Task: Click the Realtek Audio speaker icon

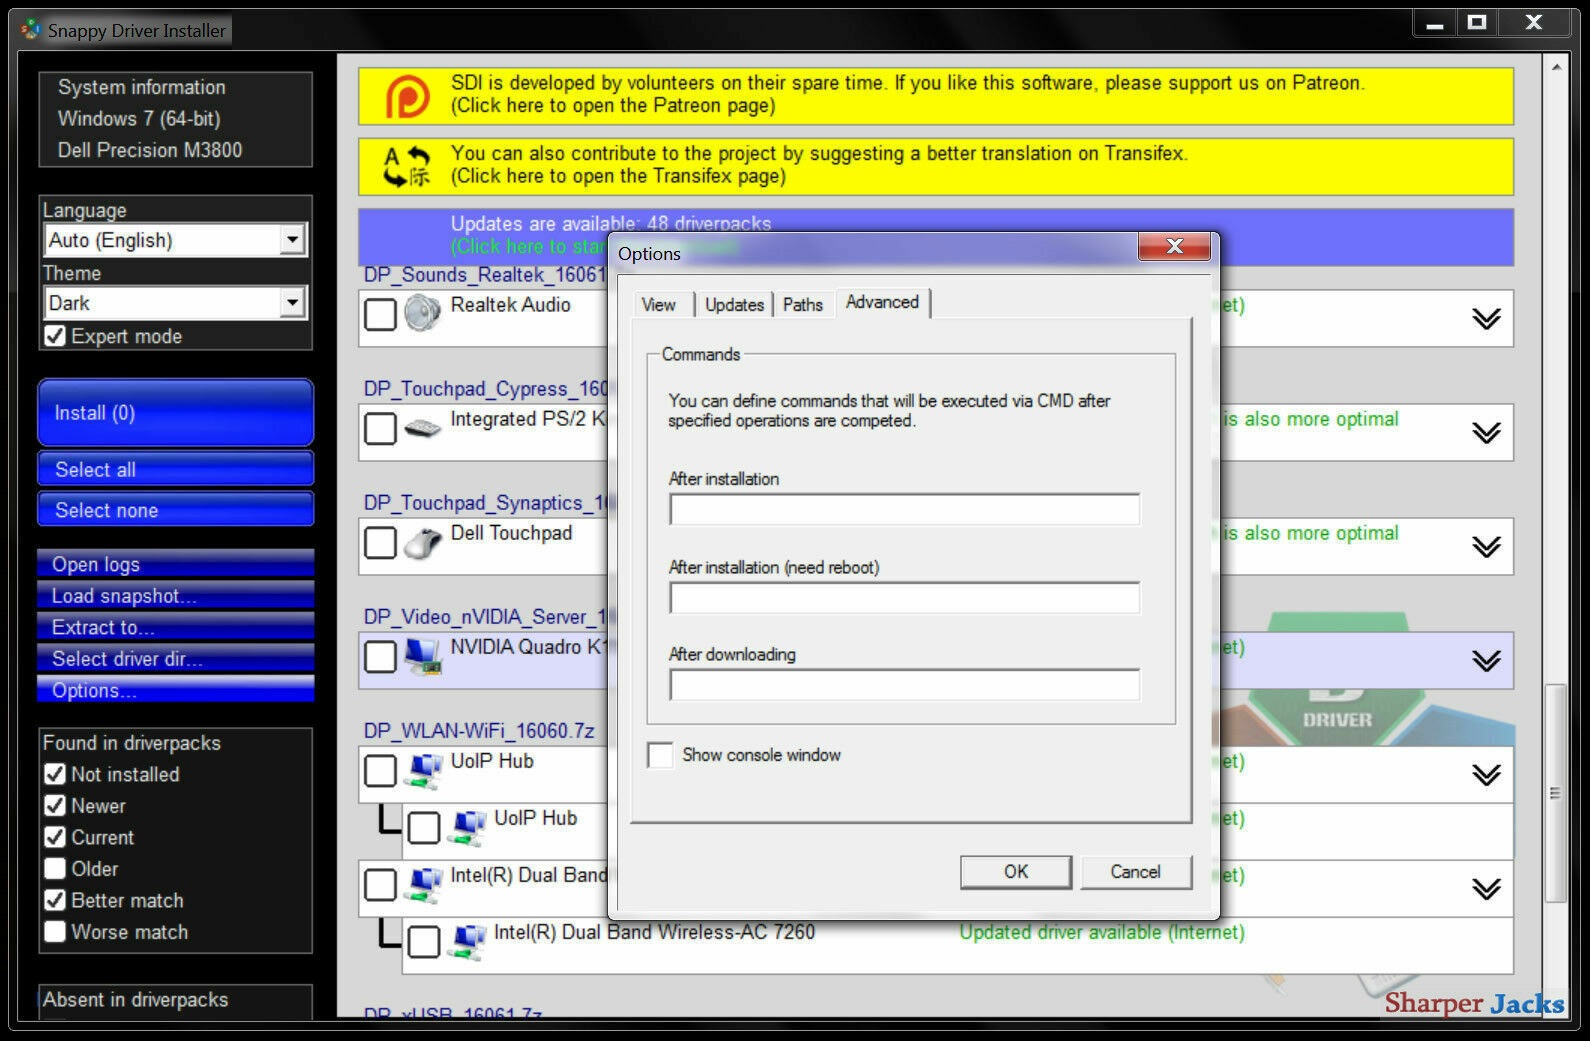Action: pyautogui.click(x=423, y=313)
